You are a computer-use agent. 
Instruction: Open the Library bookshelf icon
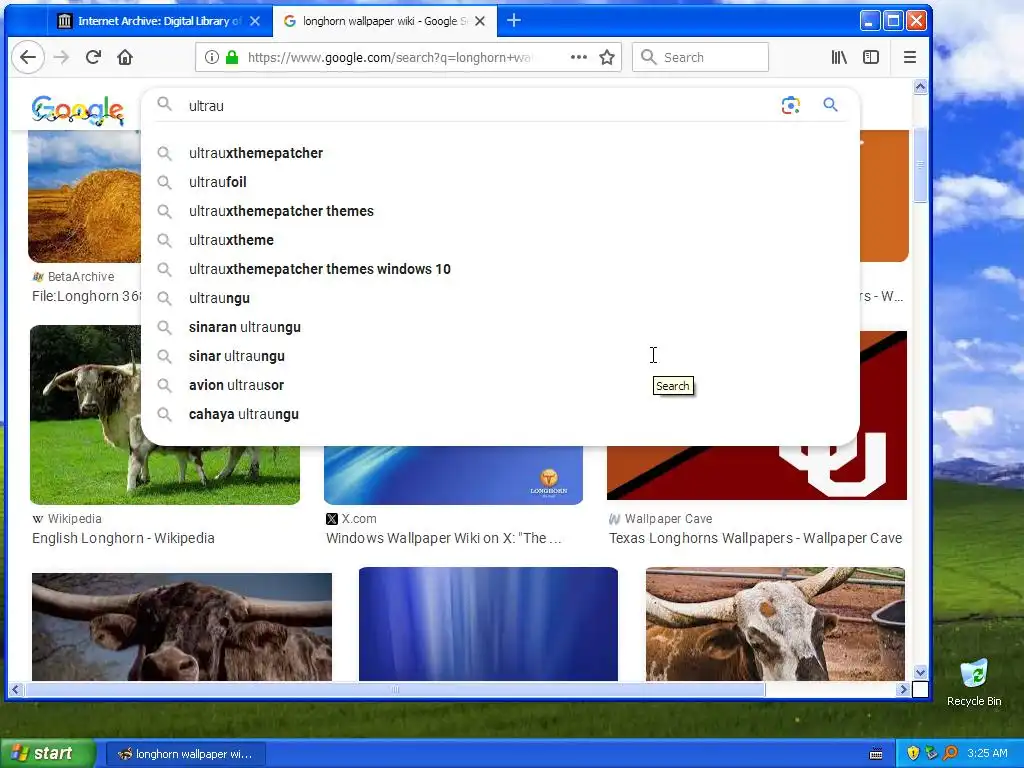click(x=839, y=57)
